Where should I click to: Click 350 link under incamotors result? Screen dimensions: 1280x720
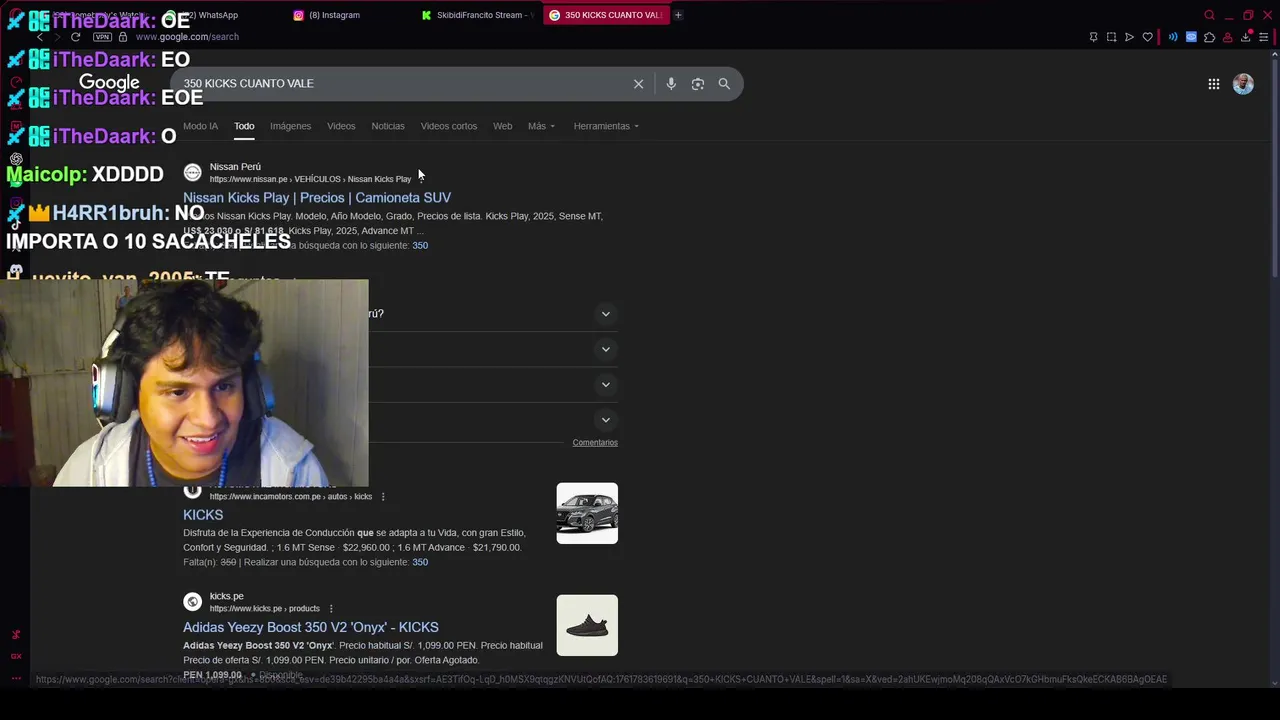420,562
